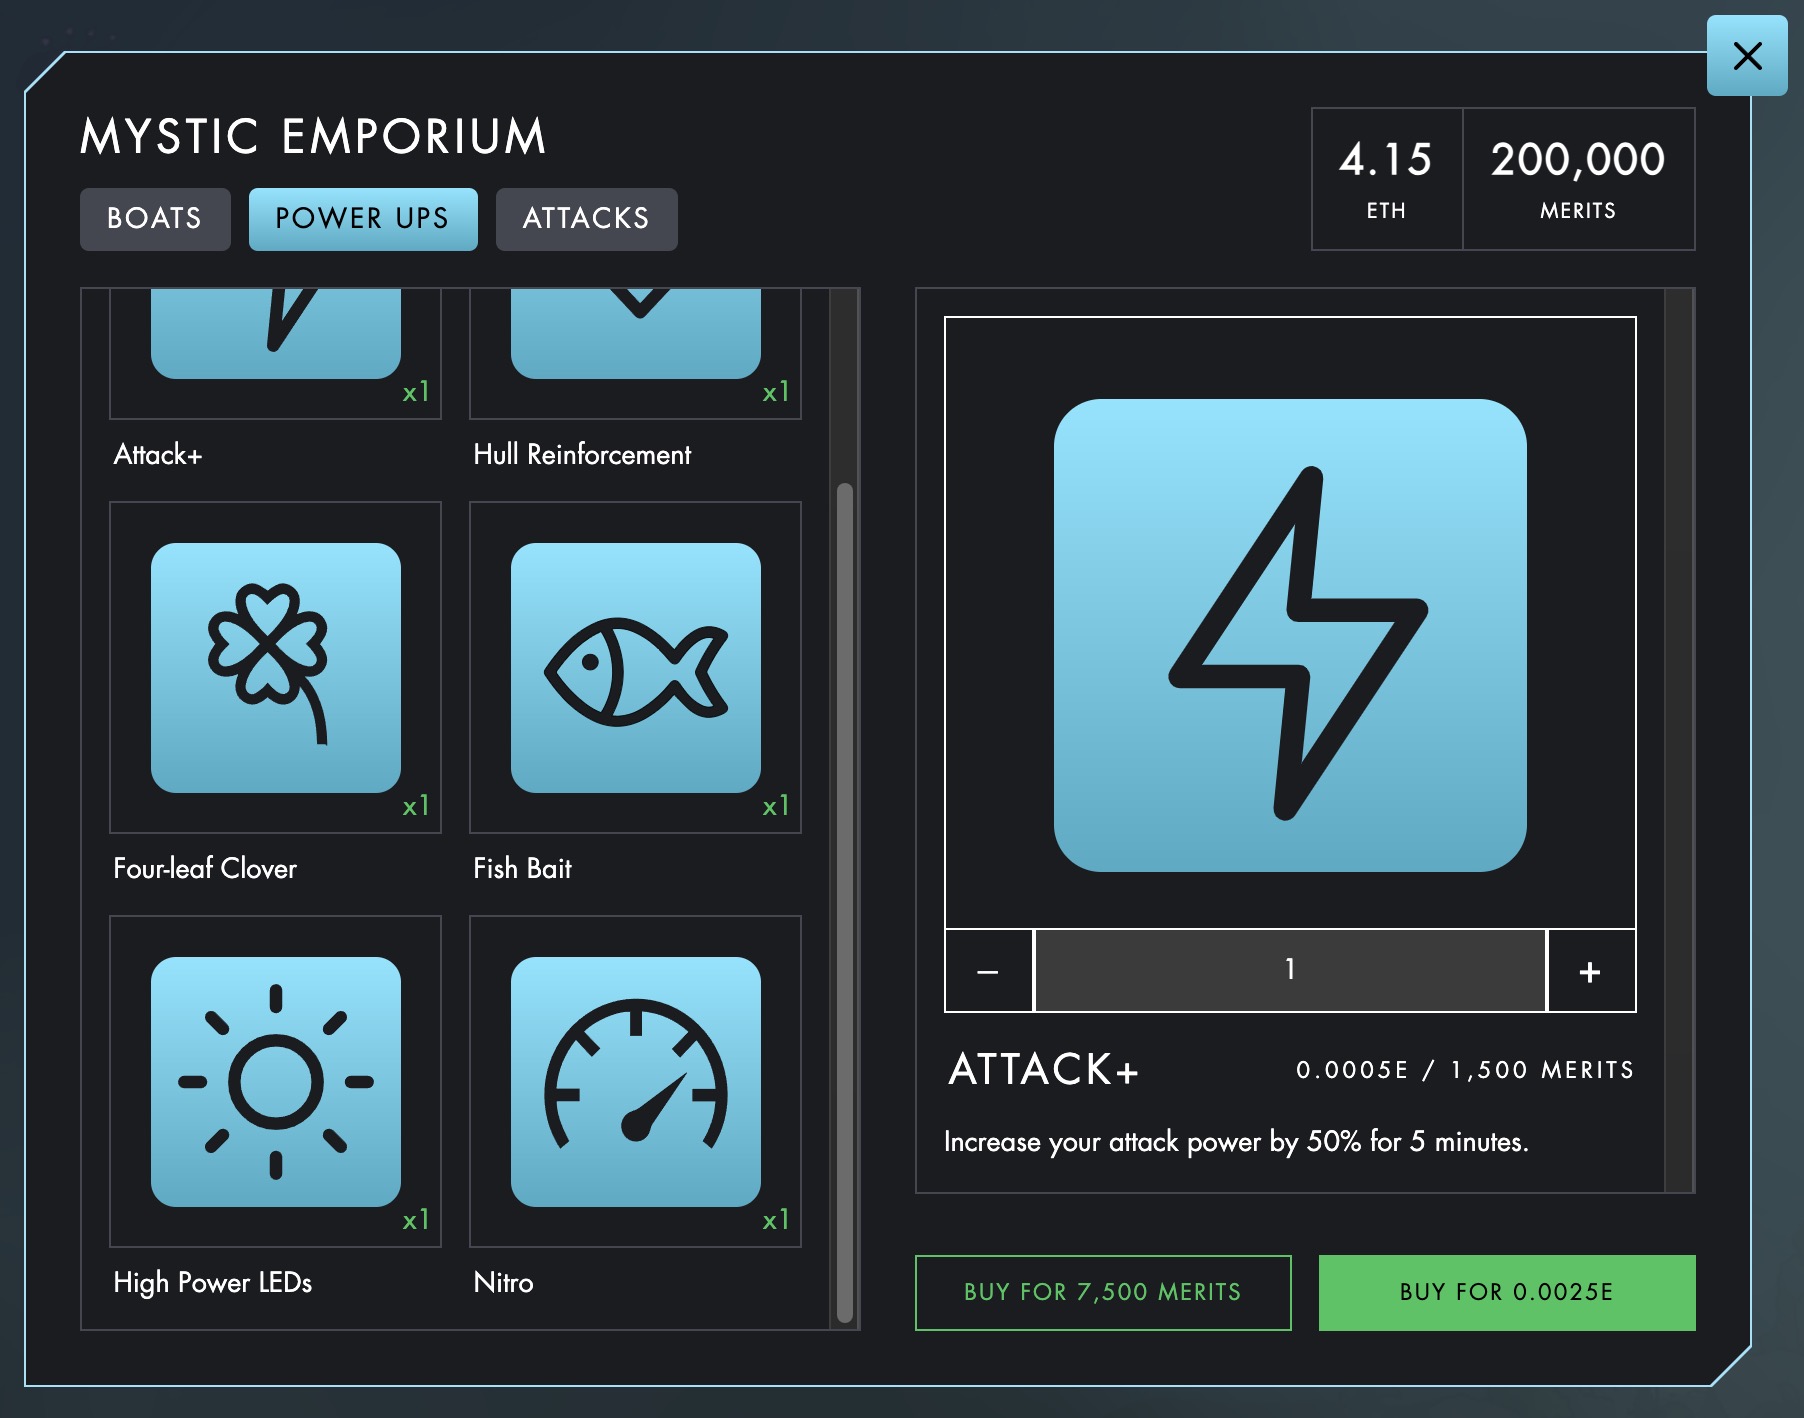Screen dimensions: 1804x1418
Task: Click the Merits balance display
Action: [x=1578, y=179]
